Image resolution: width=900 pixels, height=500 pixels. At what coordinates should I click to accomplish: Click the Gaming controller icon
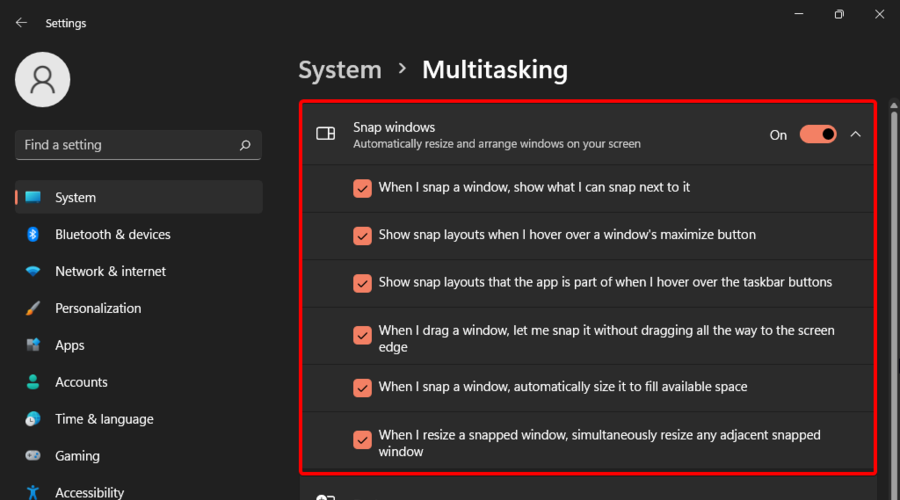[x=33, y=456]
